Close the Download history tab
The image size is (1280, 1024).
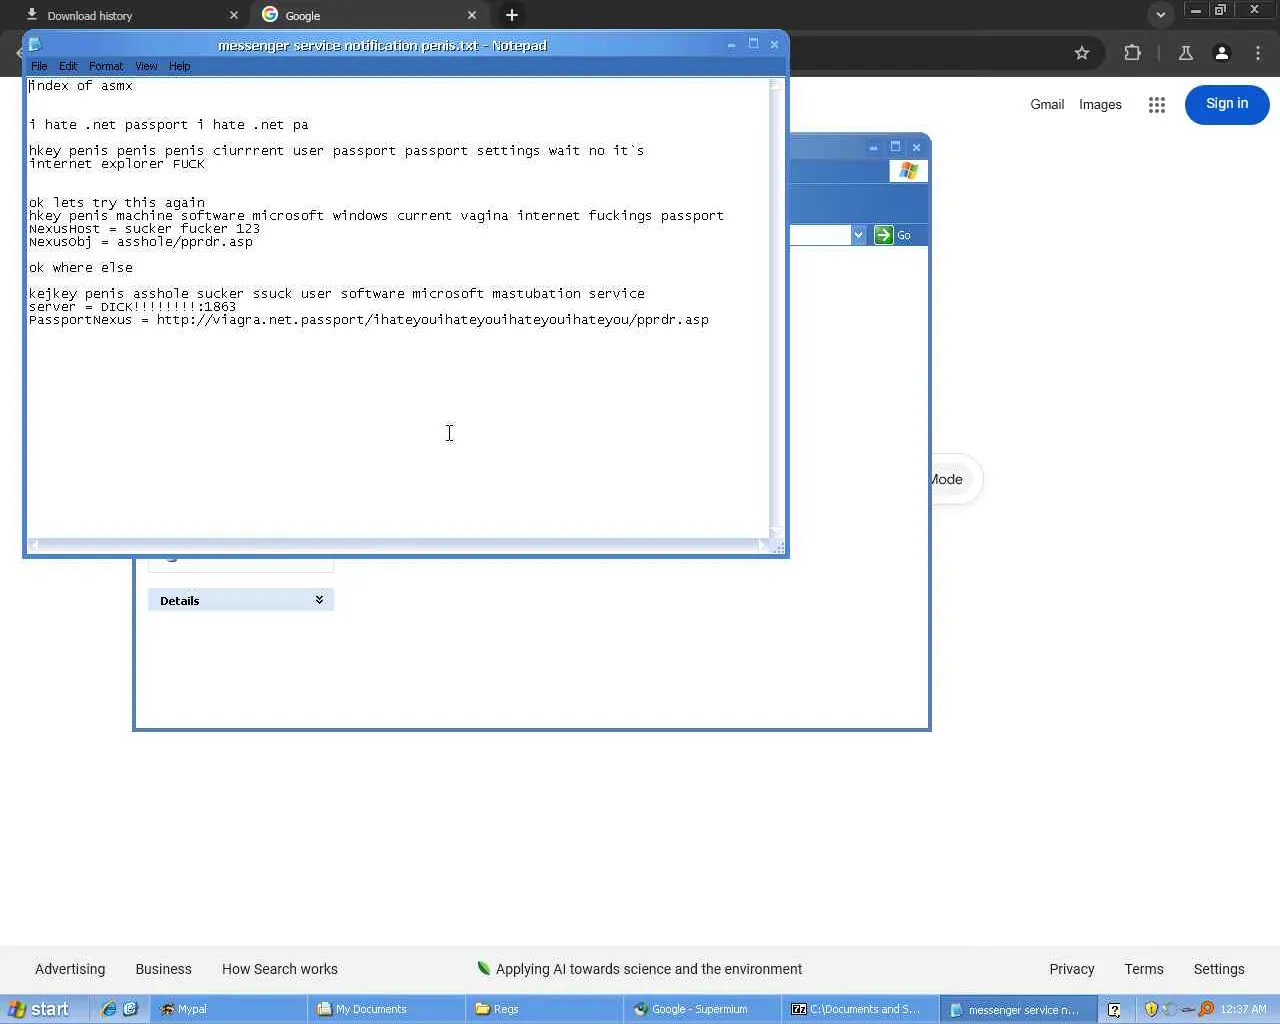[x=234, y=15]
